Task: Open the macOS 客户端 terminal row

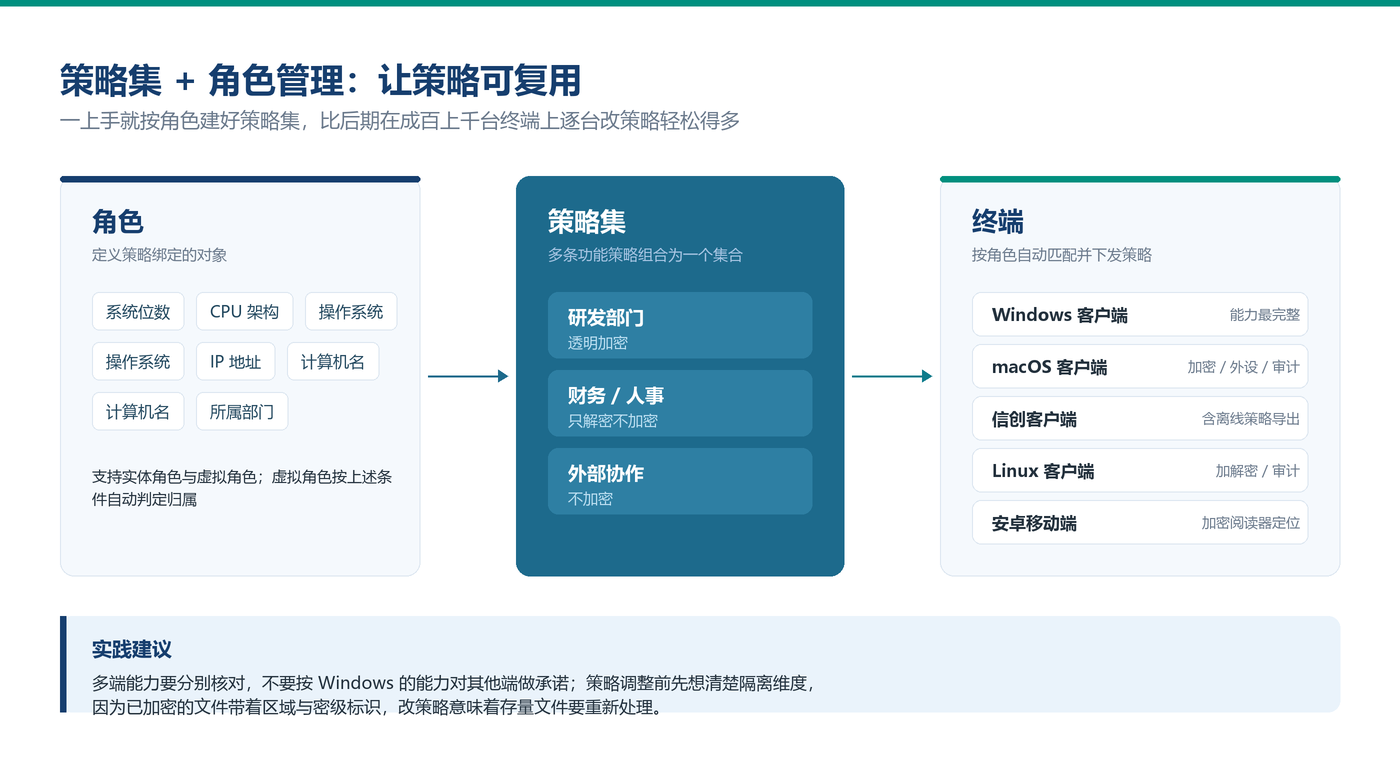Action: 1140,366
